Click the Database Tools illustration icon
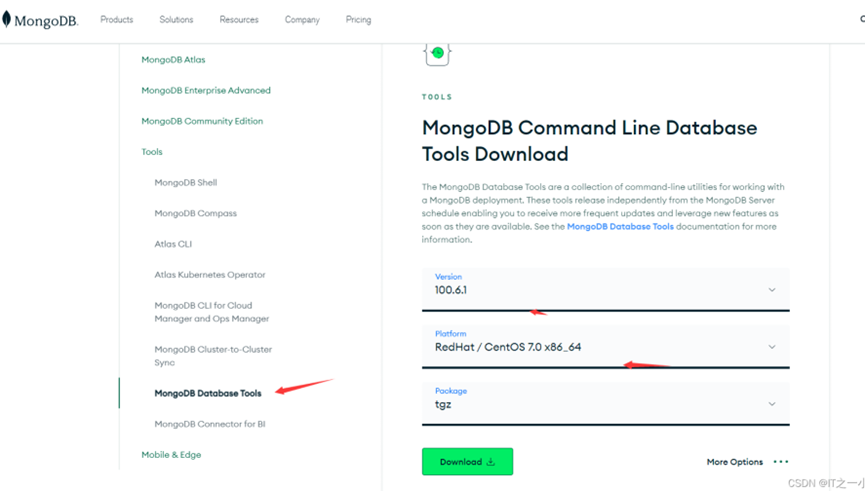 (x=437, y=54)
